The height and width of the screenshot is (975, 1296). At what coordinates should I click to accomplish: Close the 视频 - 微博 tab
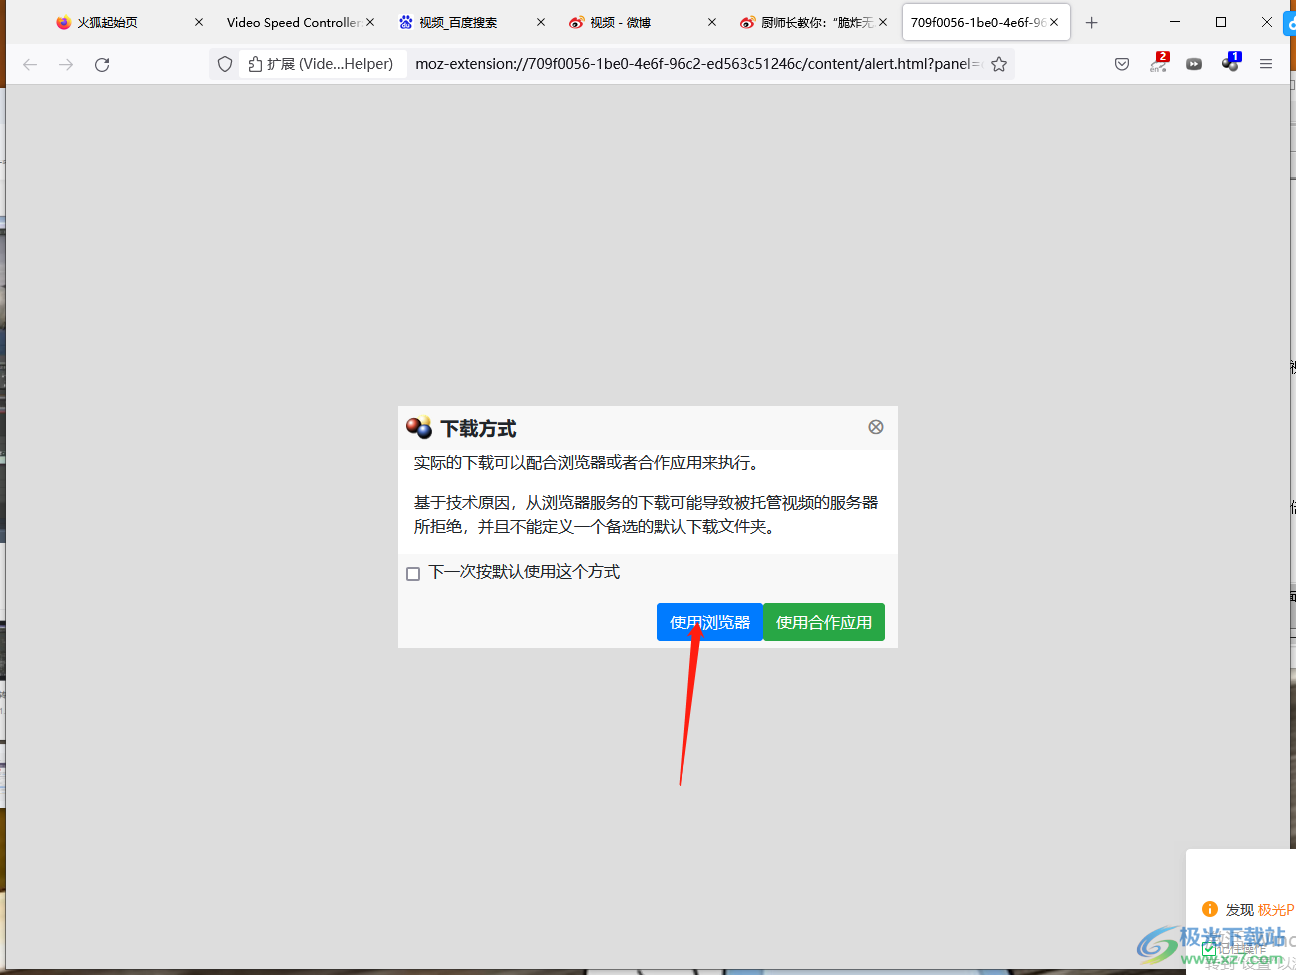tap(712, 22)
